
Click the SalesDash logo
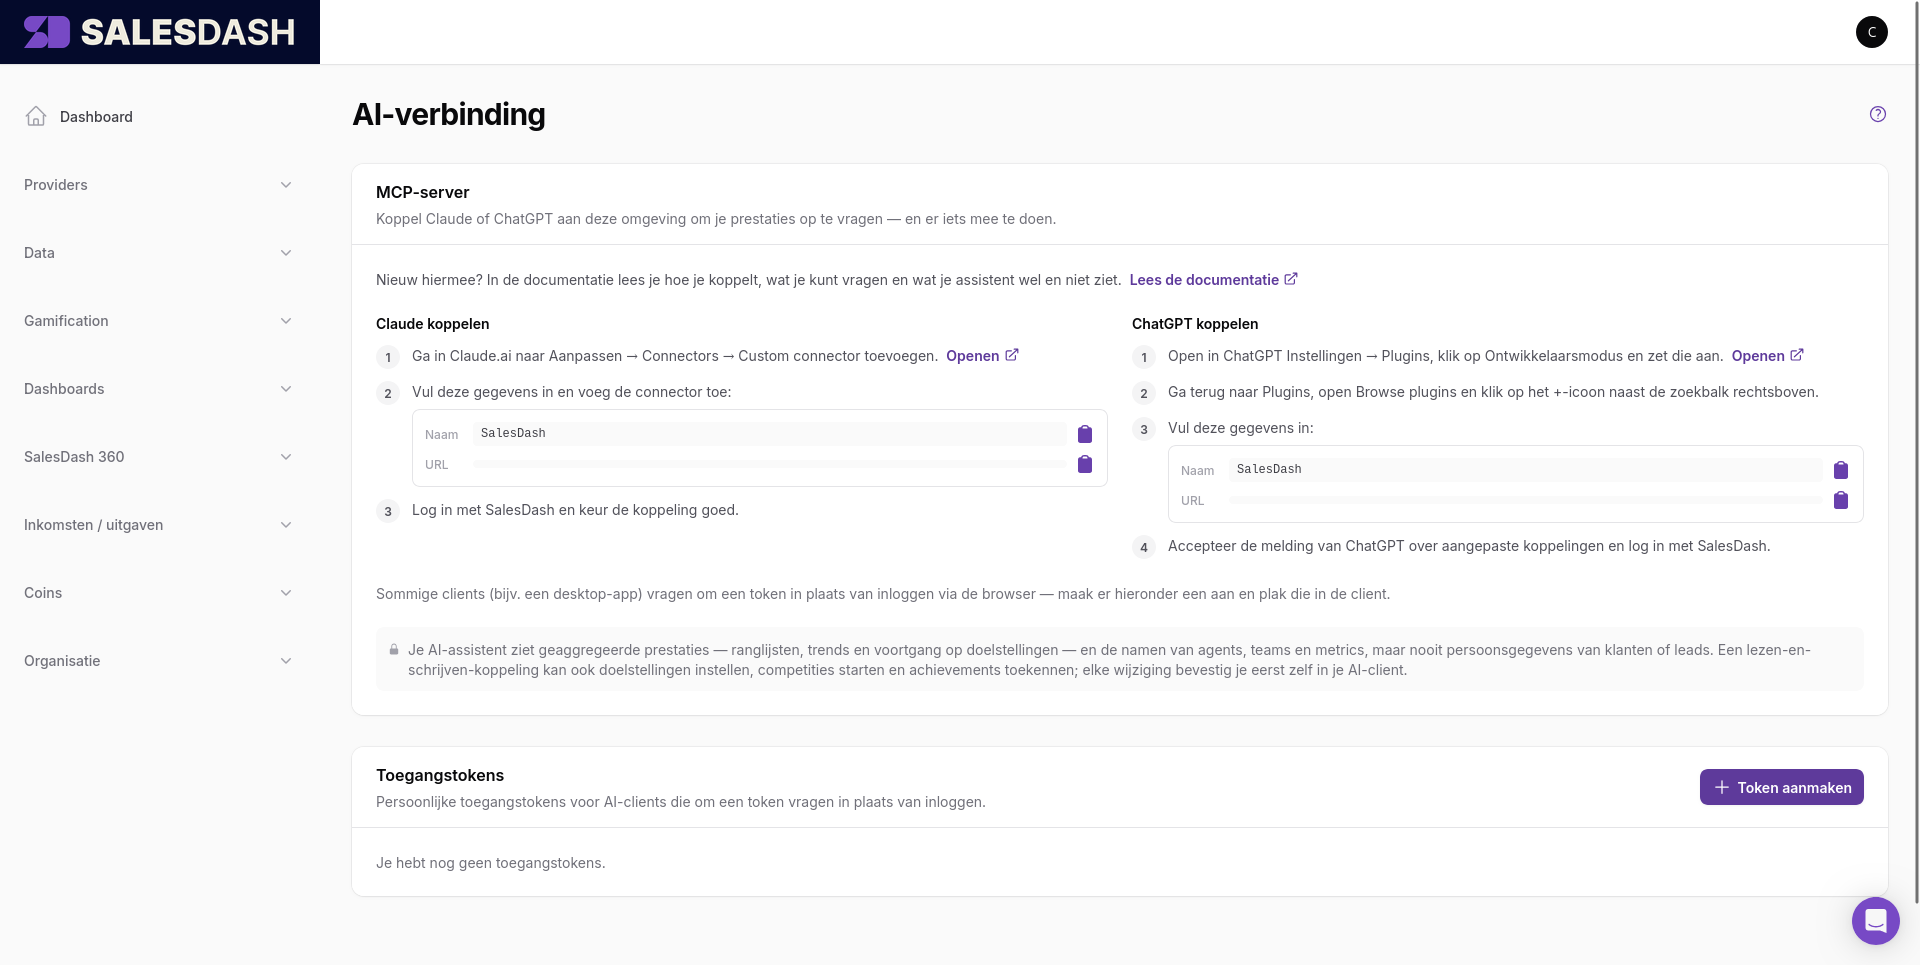click(x=160, y=32)
